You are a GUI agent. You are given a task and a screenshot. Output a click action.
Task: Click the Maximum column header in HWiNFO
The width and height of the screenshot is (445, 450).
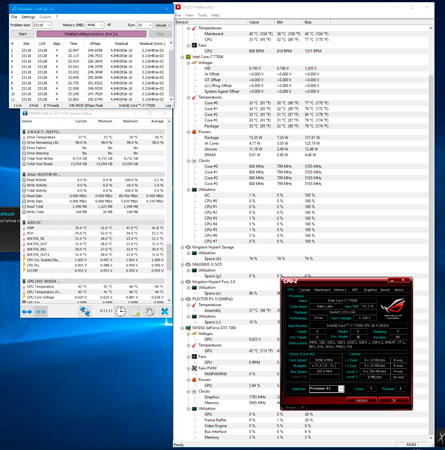(130, 121)
